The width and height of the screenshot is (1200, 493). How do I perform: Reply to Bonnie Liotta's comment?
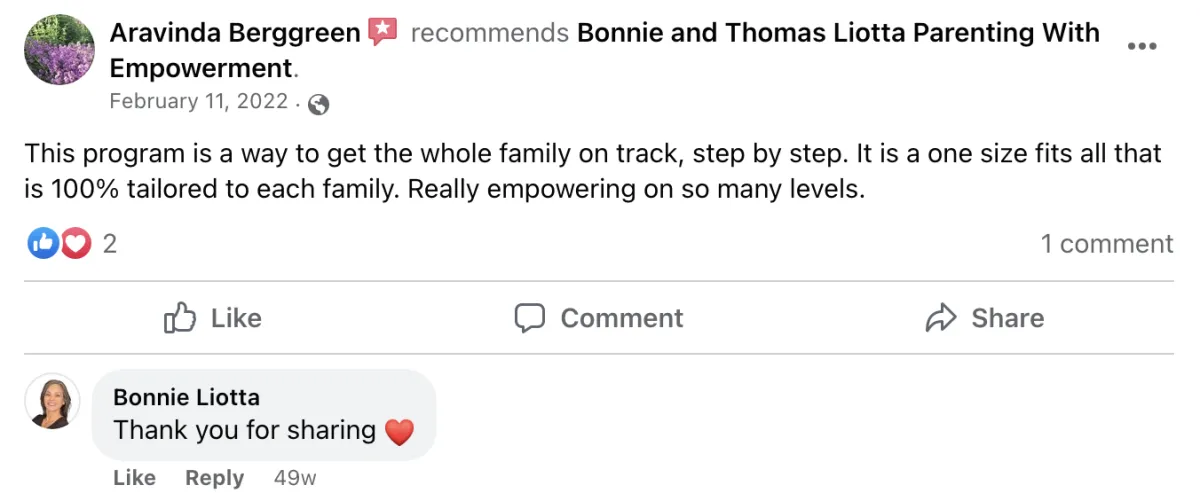pyautogui.click(x=215, y=478)
